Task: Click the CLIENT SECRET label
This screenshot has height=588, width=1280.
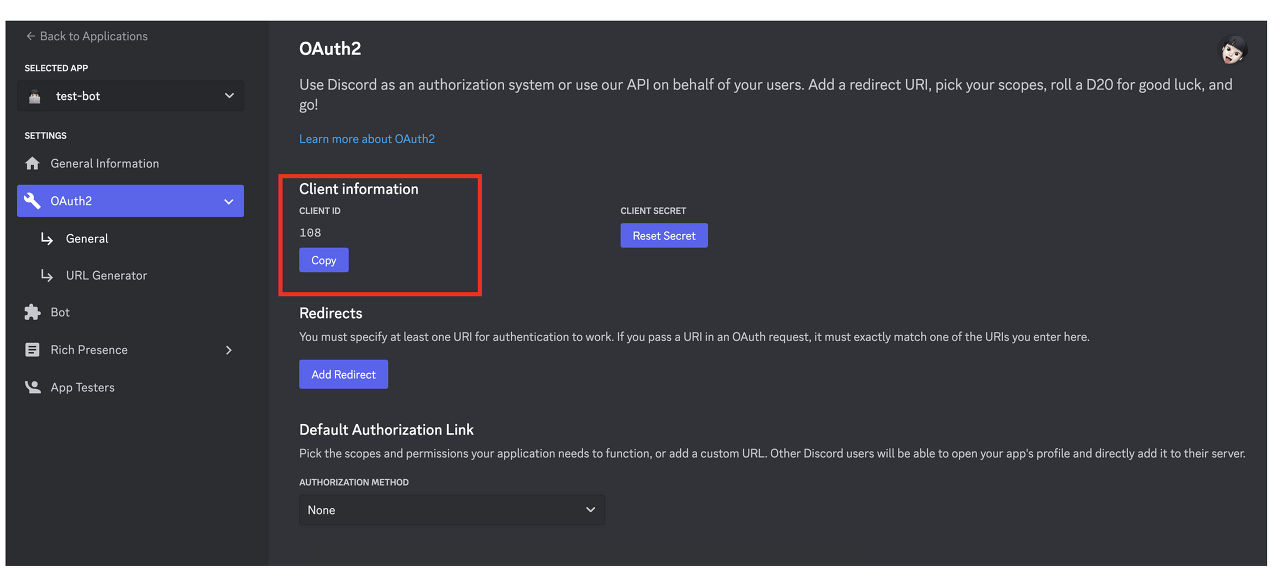Action: coord(653,211)
